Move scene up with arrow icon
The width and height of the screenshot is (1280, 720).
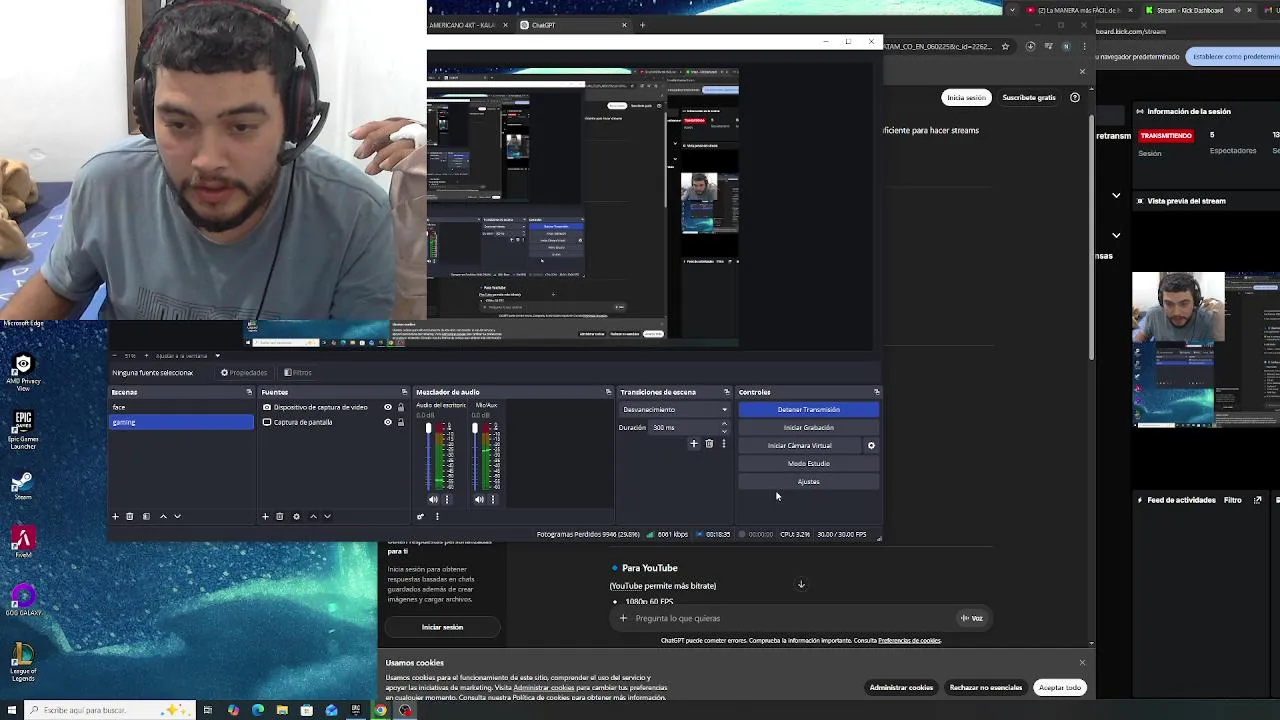(163, 517)
